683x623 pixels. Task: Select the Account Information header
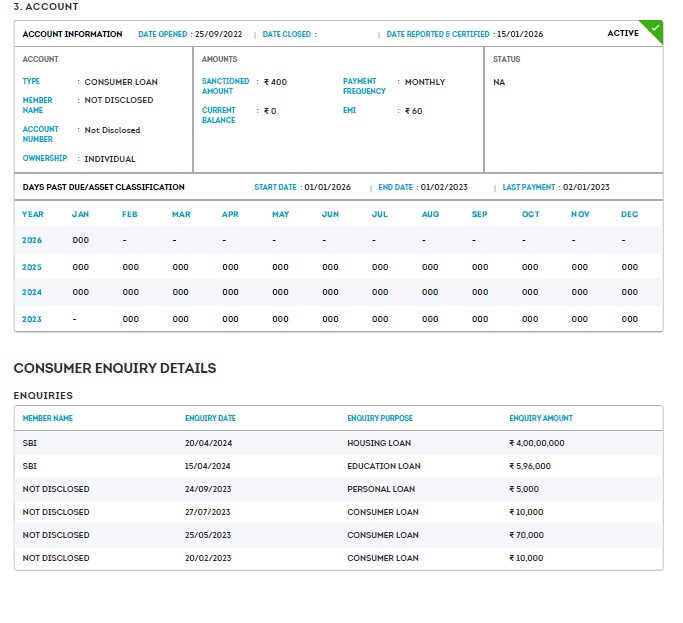click(x=72, y=34)
